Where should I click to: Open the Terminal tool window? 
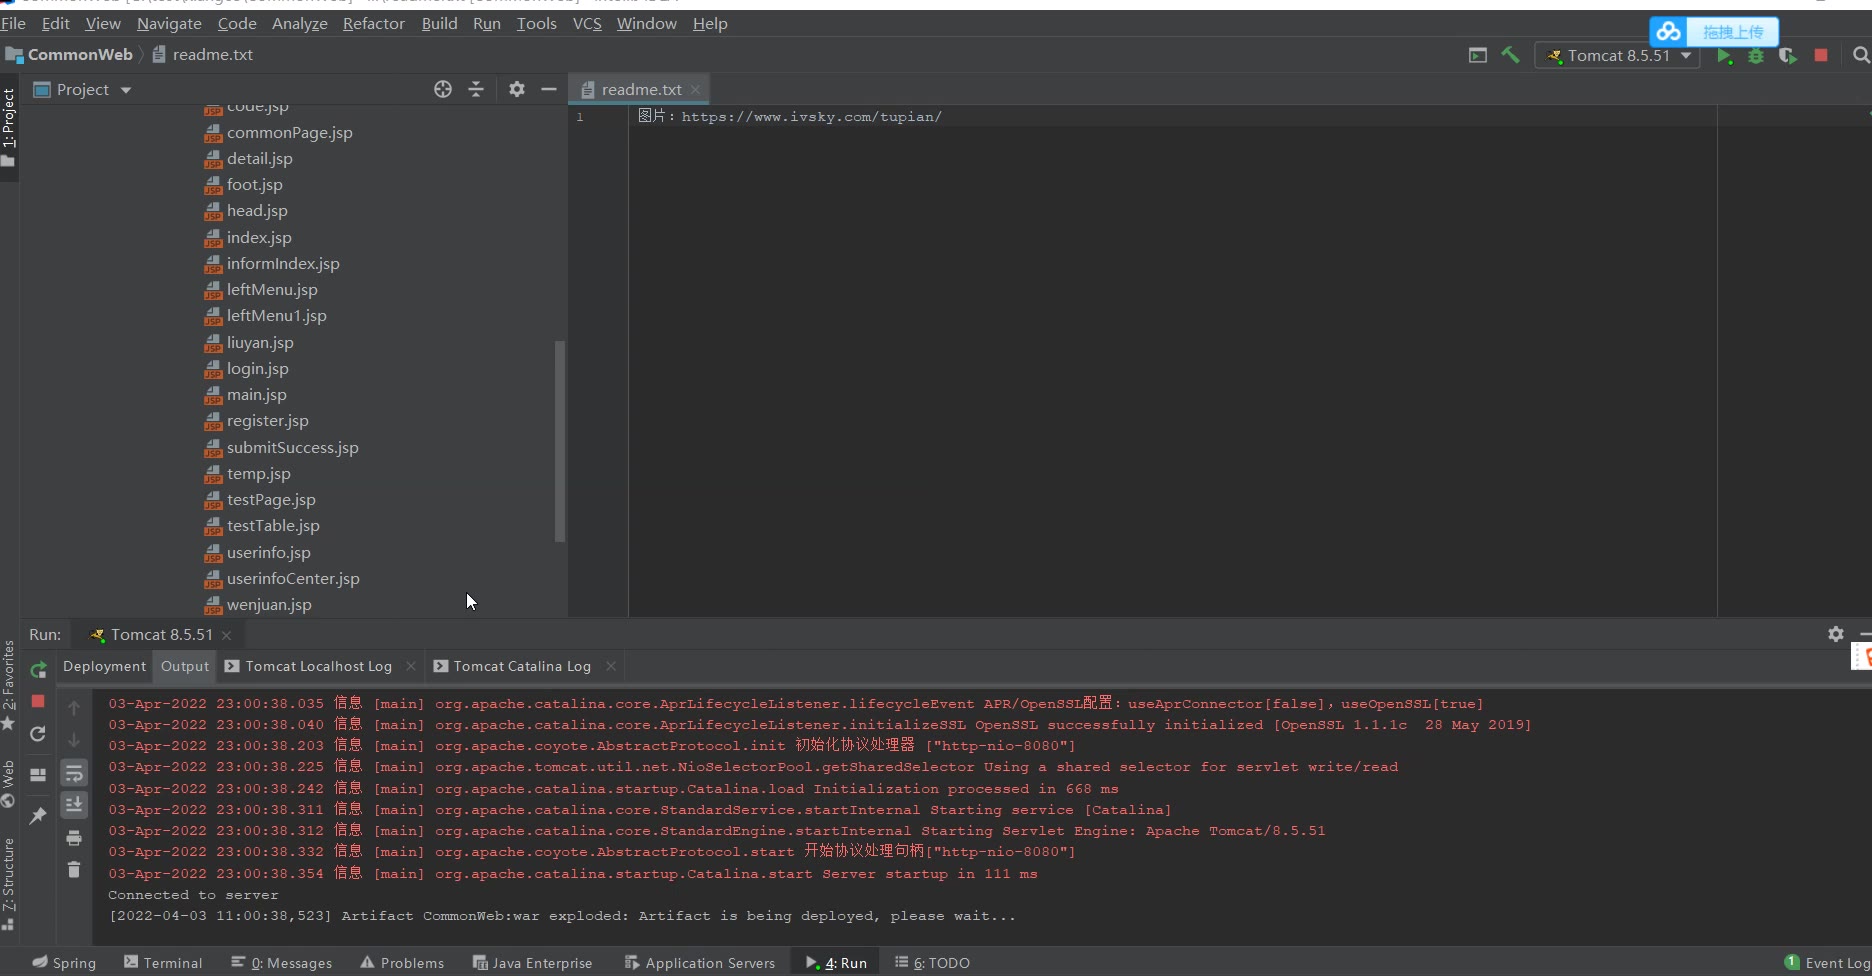click(163, 963)
